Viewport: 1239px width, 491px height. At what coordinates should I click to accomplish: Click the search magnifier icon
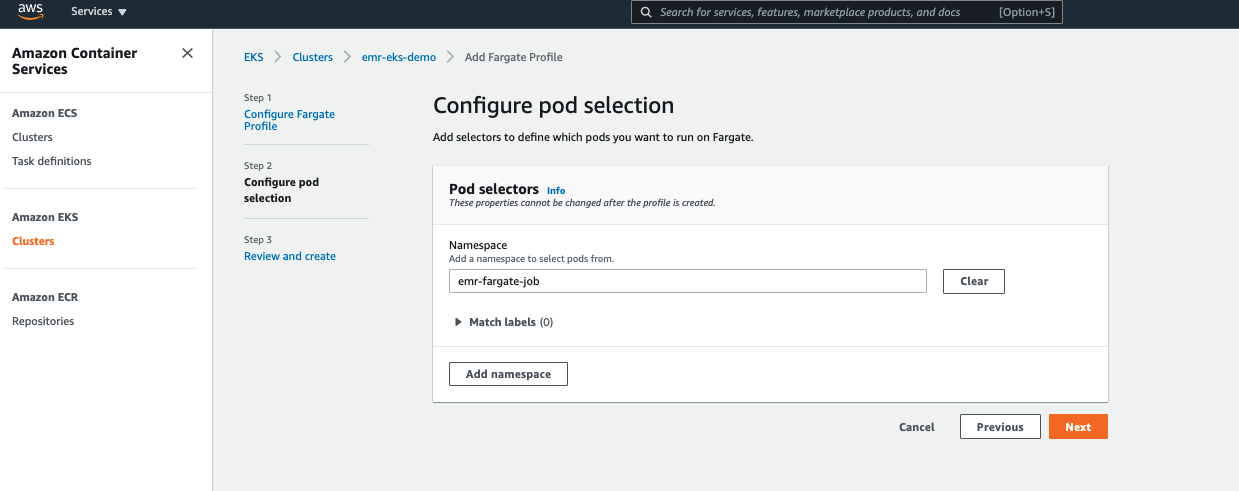[647, 12]
